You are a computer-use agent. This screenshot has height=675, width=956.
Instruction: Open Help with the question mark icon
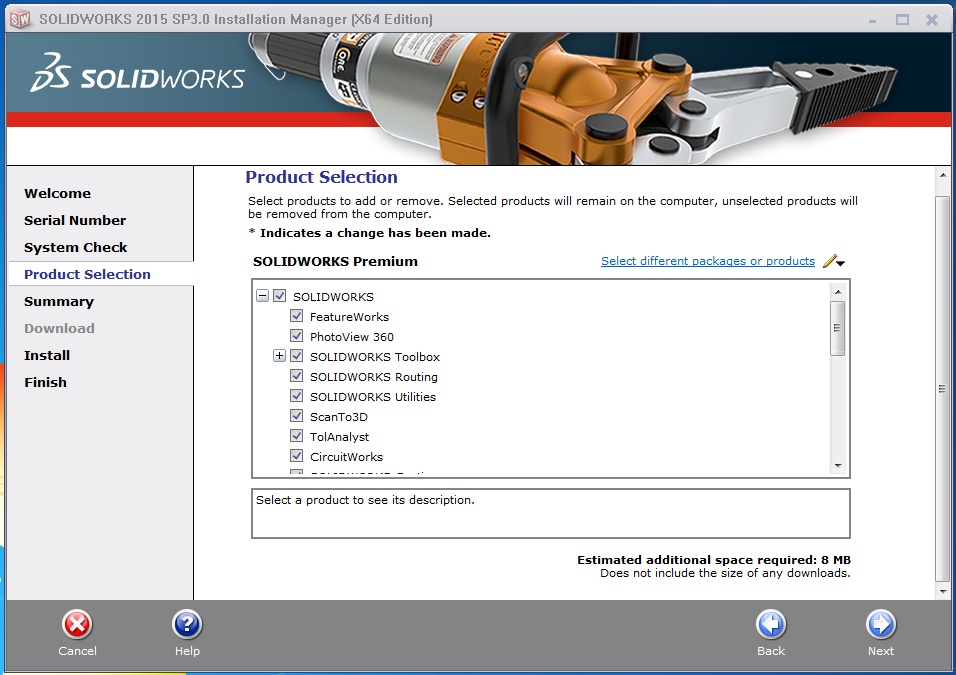(x=187, y=624)
